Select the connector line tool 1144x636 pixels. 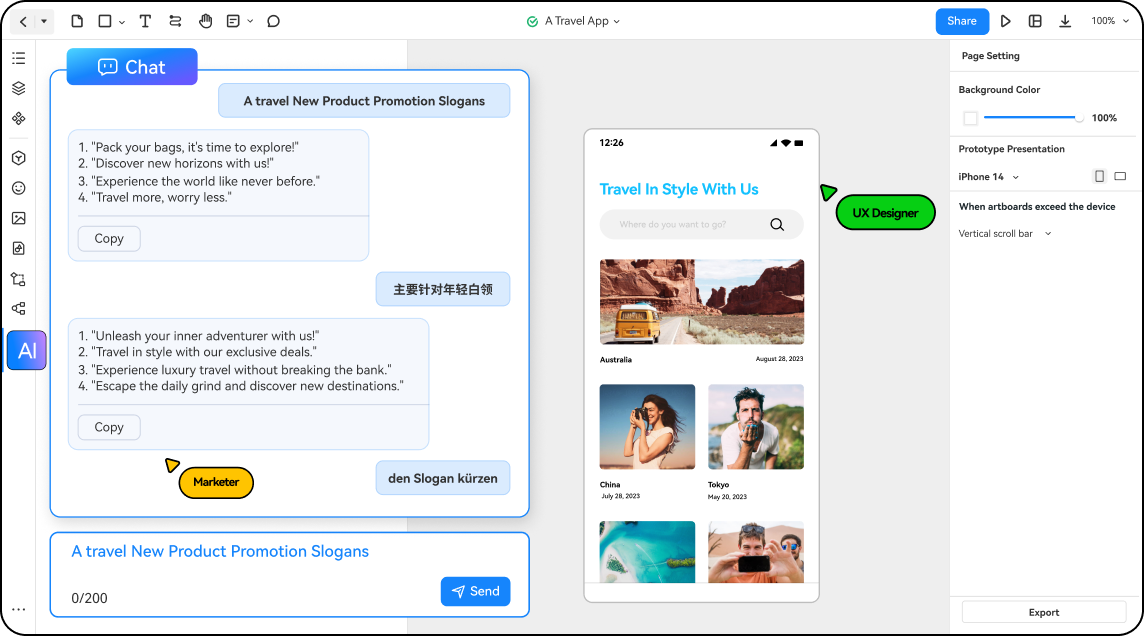point(175,21)
